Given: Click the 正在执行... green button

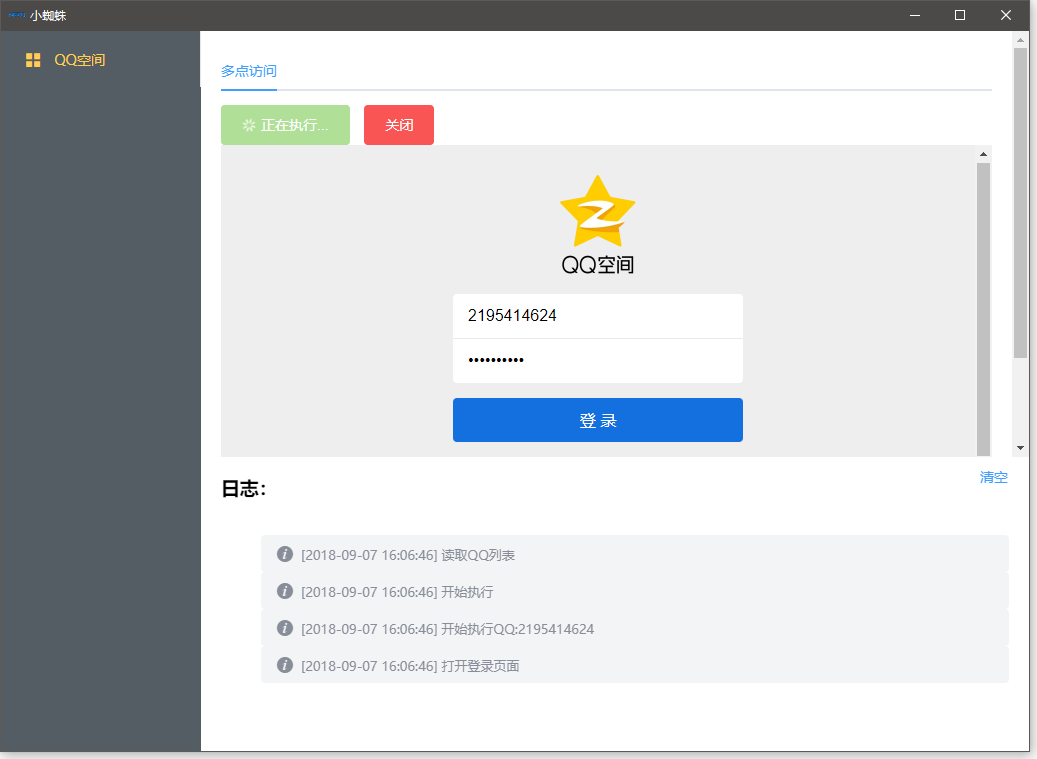Looking at the screenshot, I should coord(285,125).
